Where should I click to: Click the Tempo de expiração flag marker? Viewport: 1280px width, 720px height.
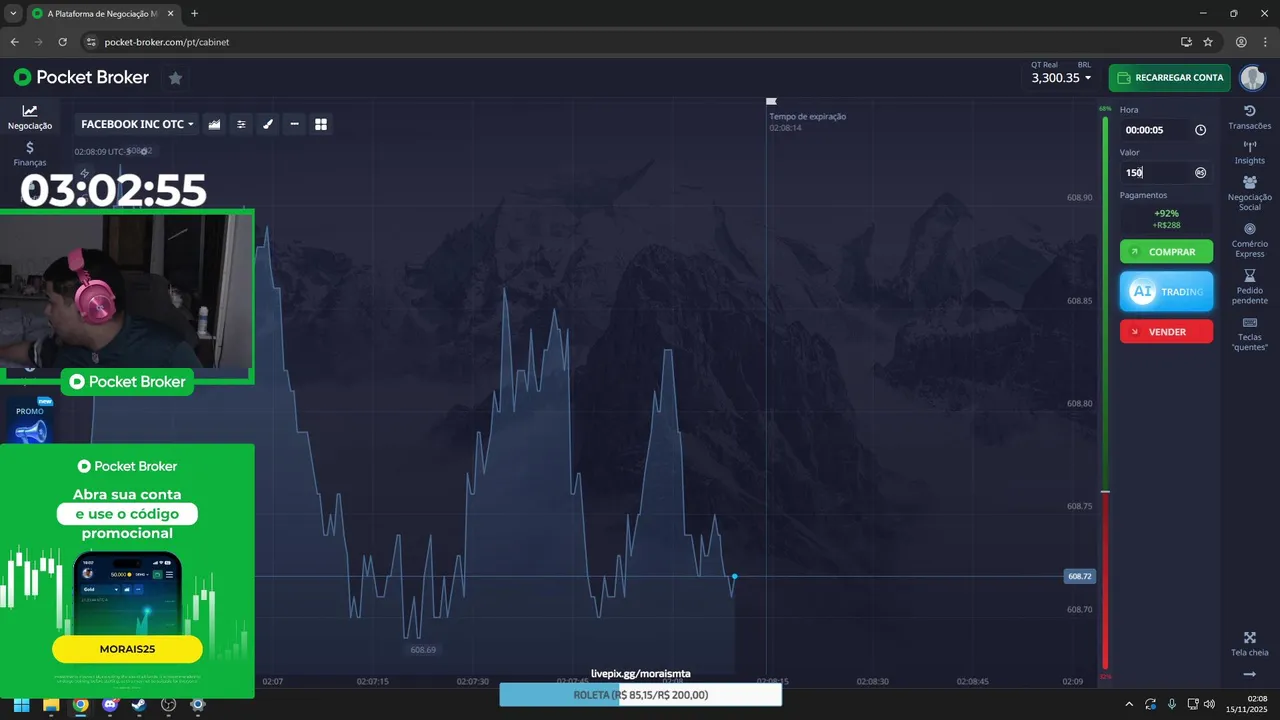tap(771, 101)
